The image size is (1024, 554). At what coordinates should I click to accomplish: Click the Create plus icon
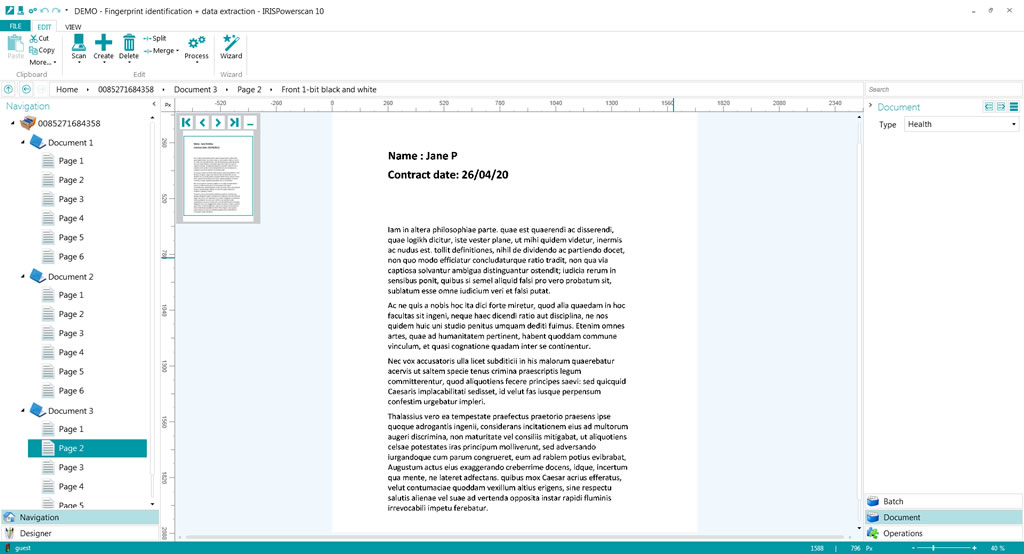[104, 43]
